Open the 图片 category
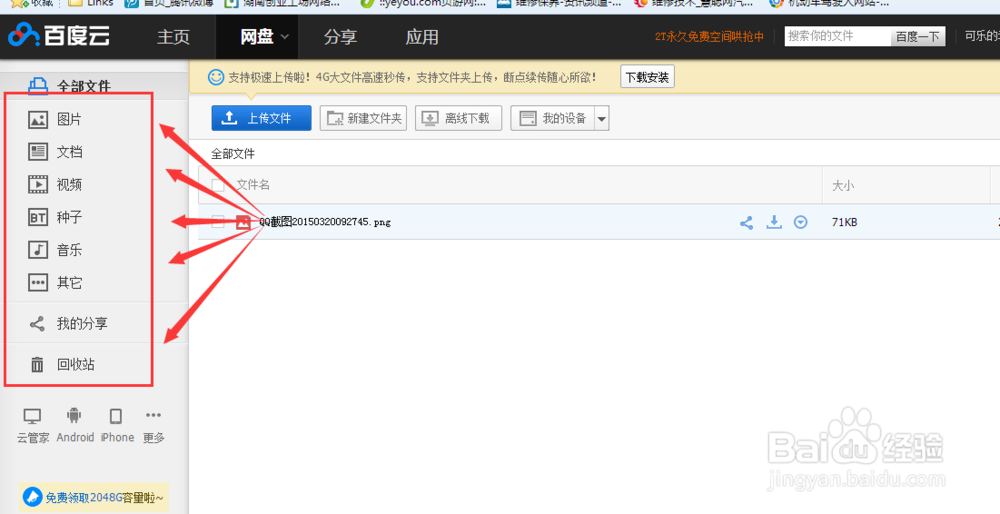The width and height of the screenshot is (1000, 514). click(70, 119)
